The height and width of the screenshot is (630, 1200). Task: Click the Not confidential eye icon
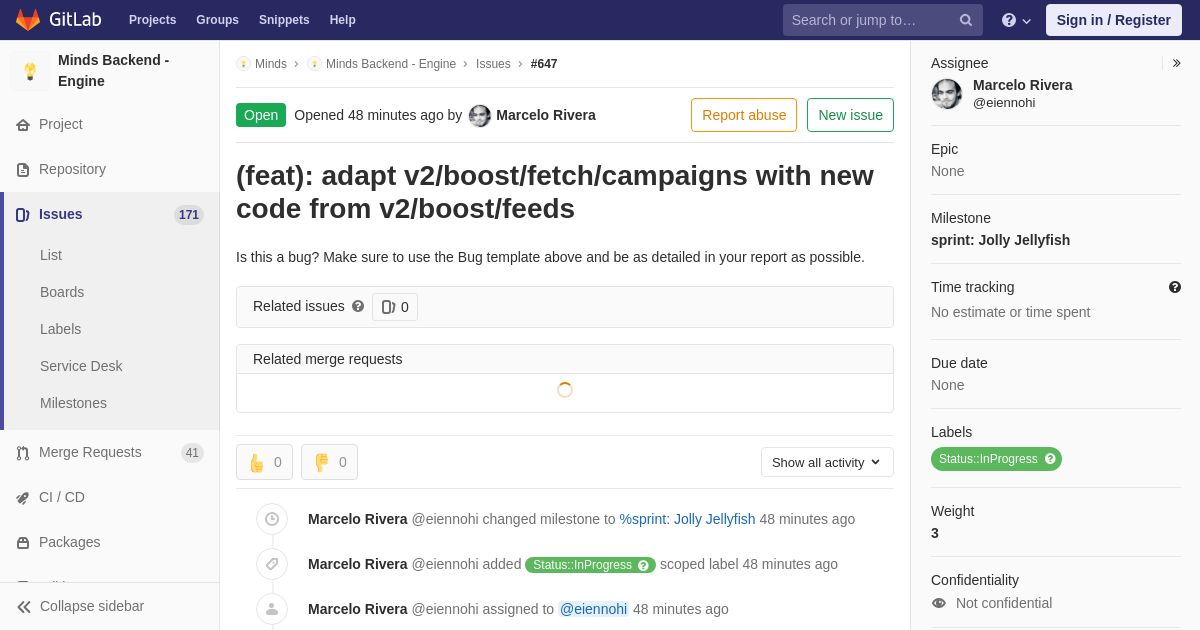[x=939, y=603]
